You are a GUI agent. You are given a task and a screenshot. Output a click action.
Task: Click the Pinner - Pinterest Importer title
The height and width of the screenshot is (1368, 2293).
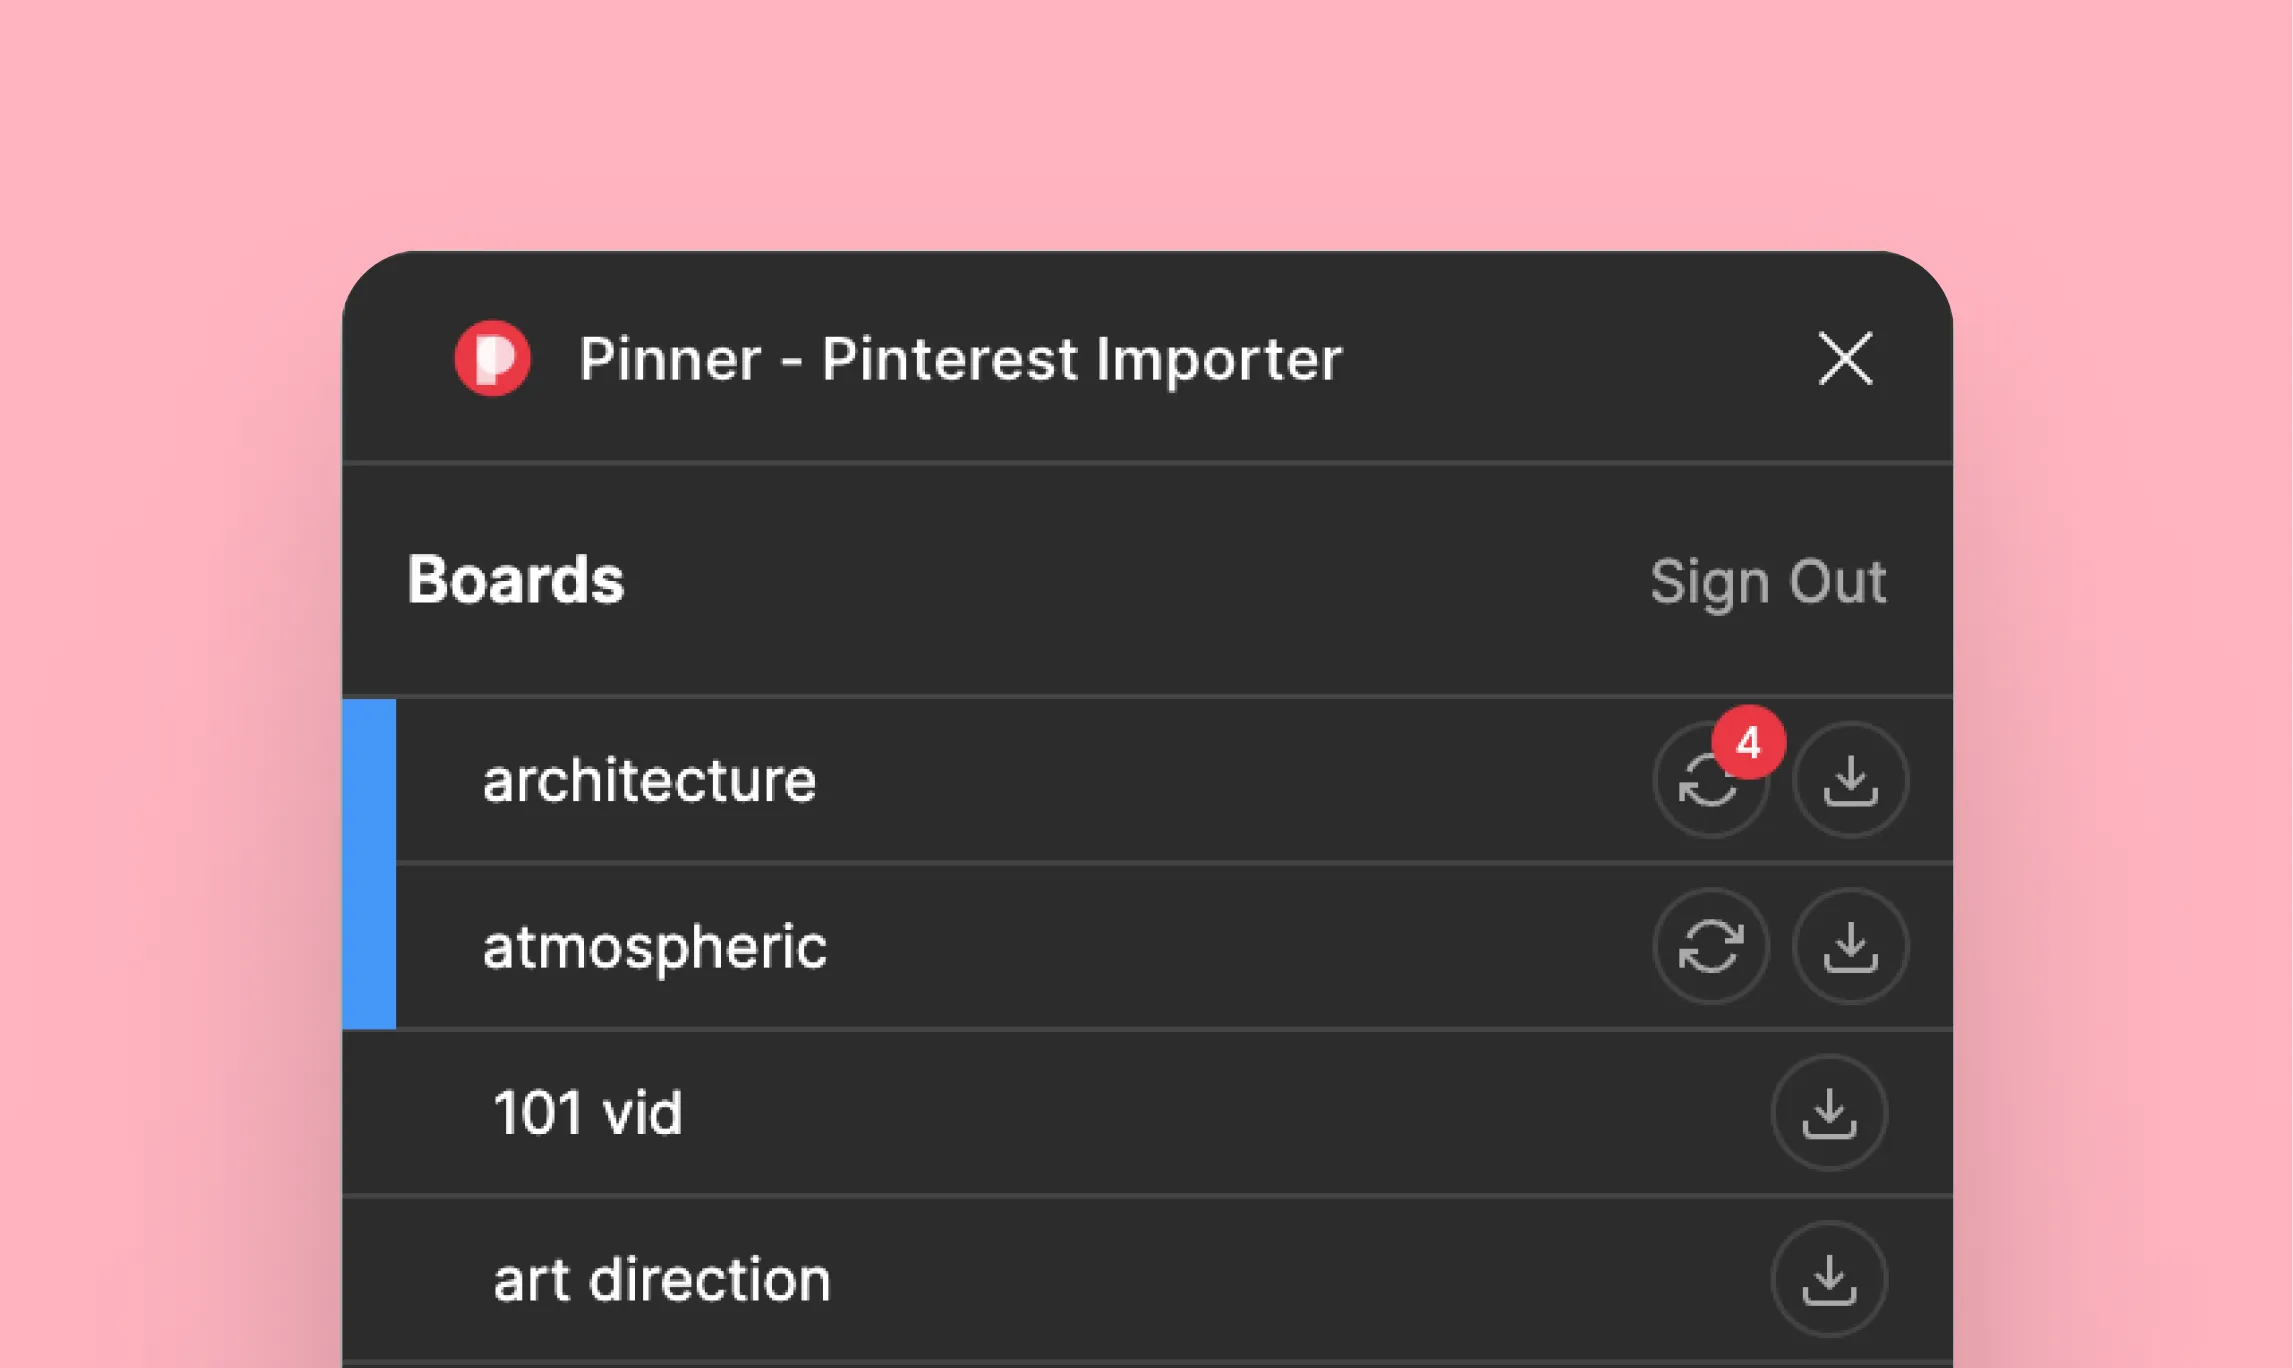click(x=961, y=360)
